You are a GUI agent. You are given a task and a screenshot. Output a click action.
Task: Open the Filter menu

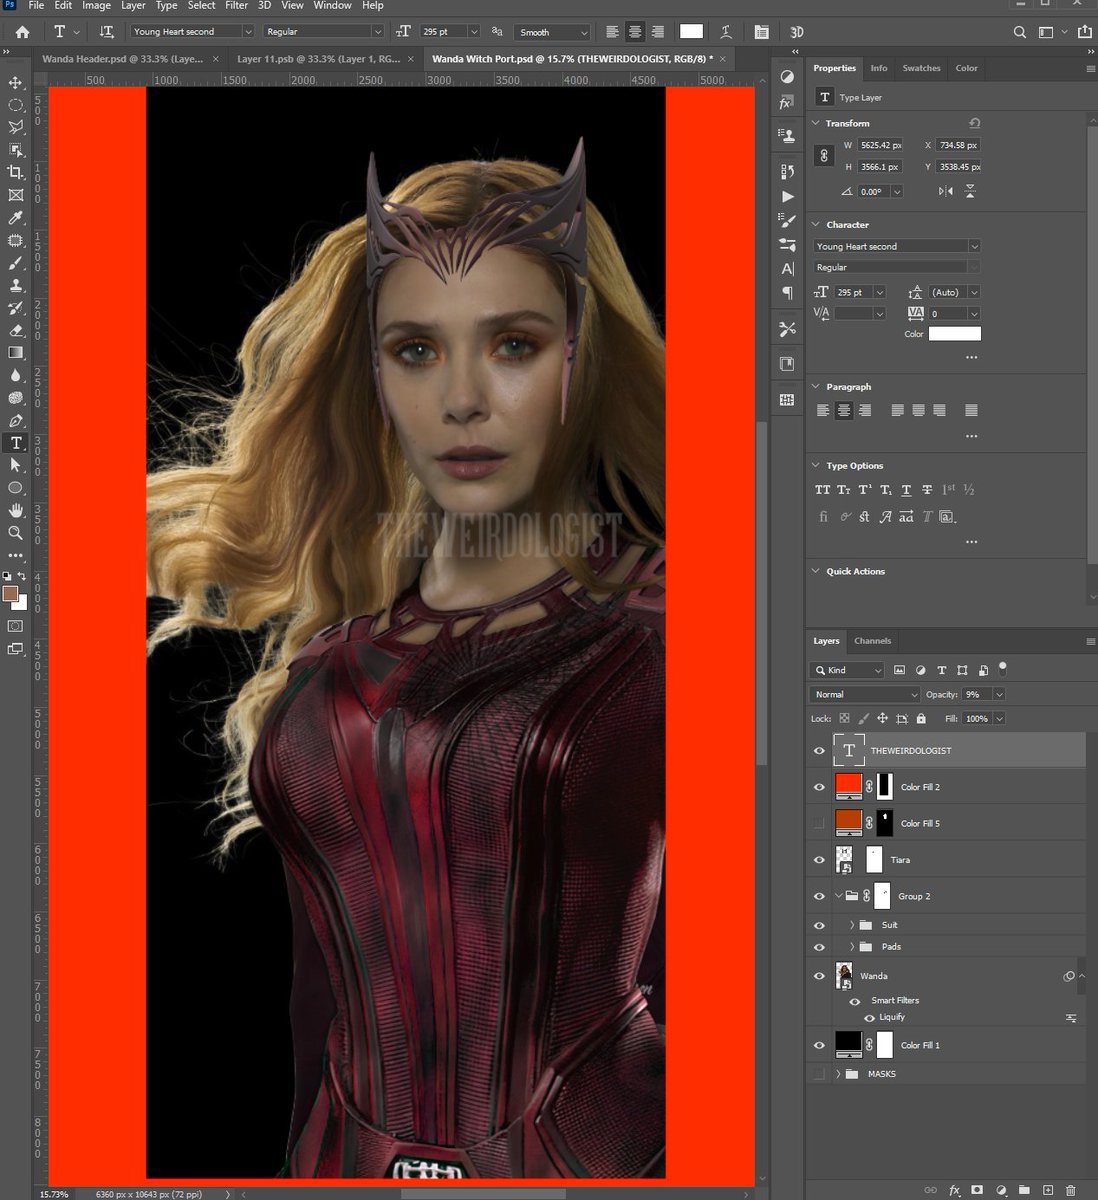pyautogui.click(x=236, y=6)
